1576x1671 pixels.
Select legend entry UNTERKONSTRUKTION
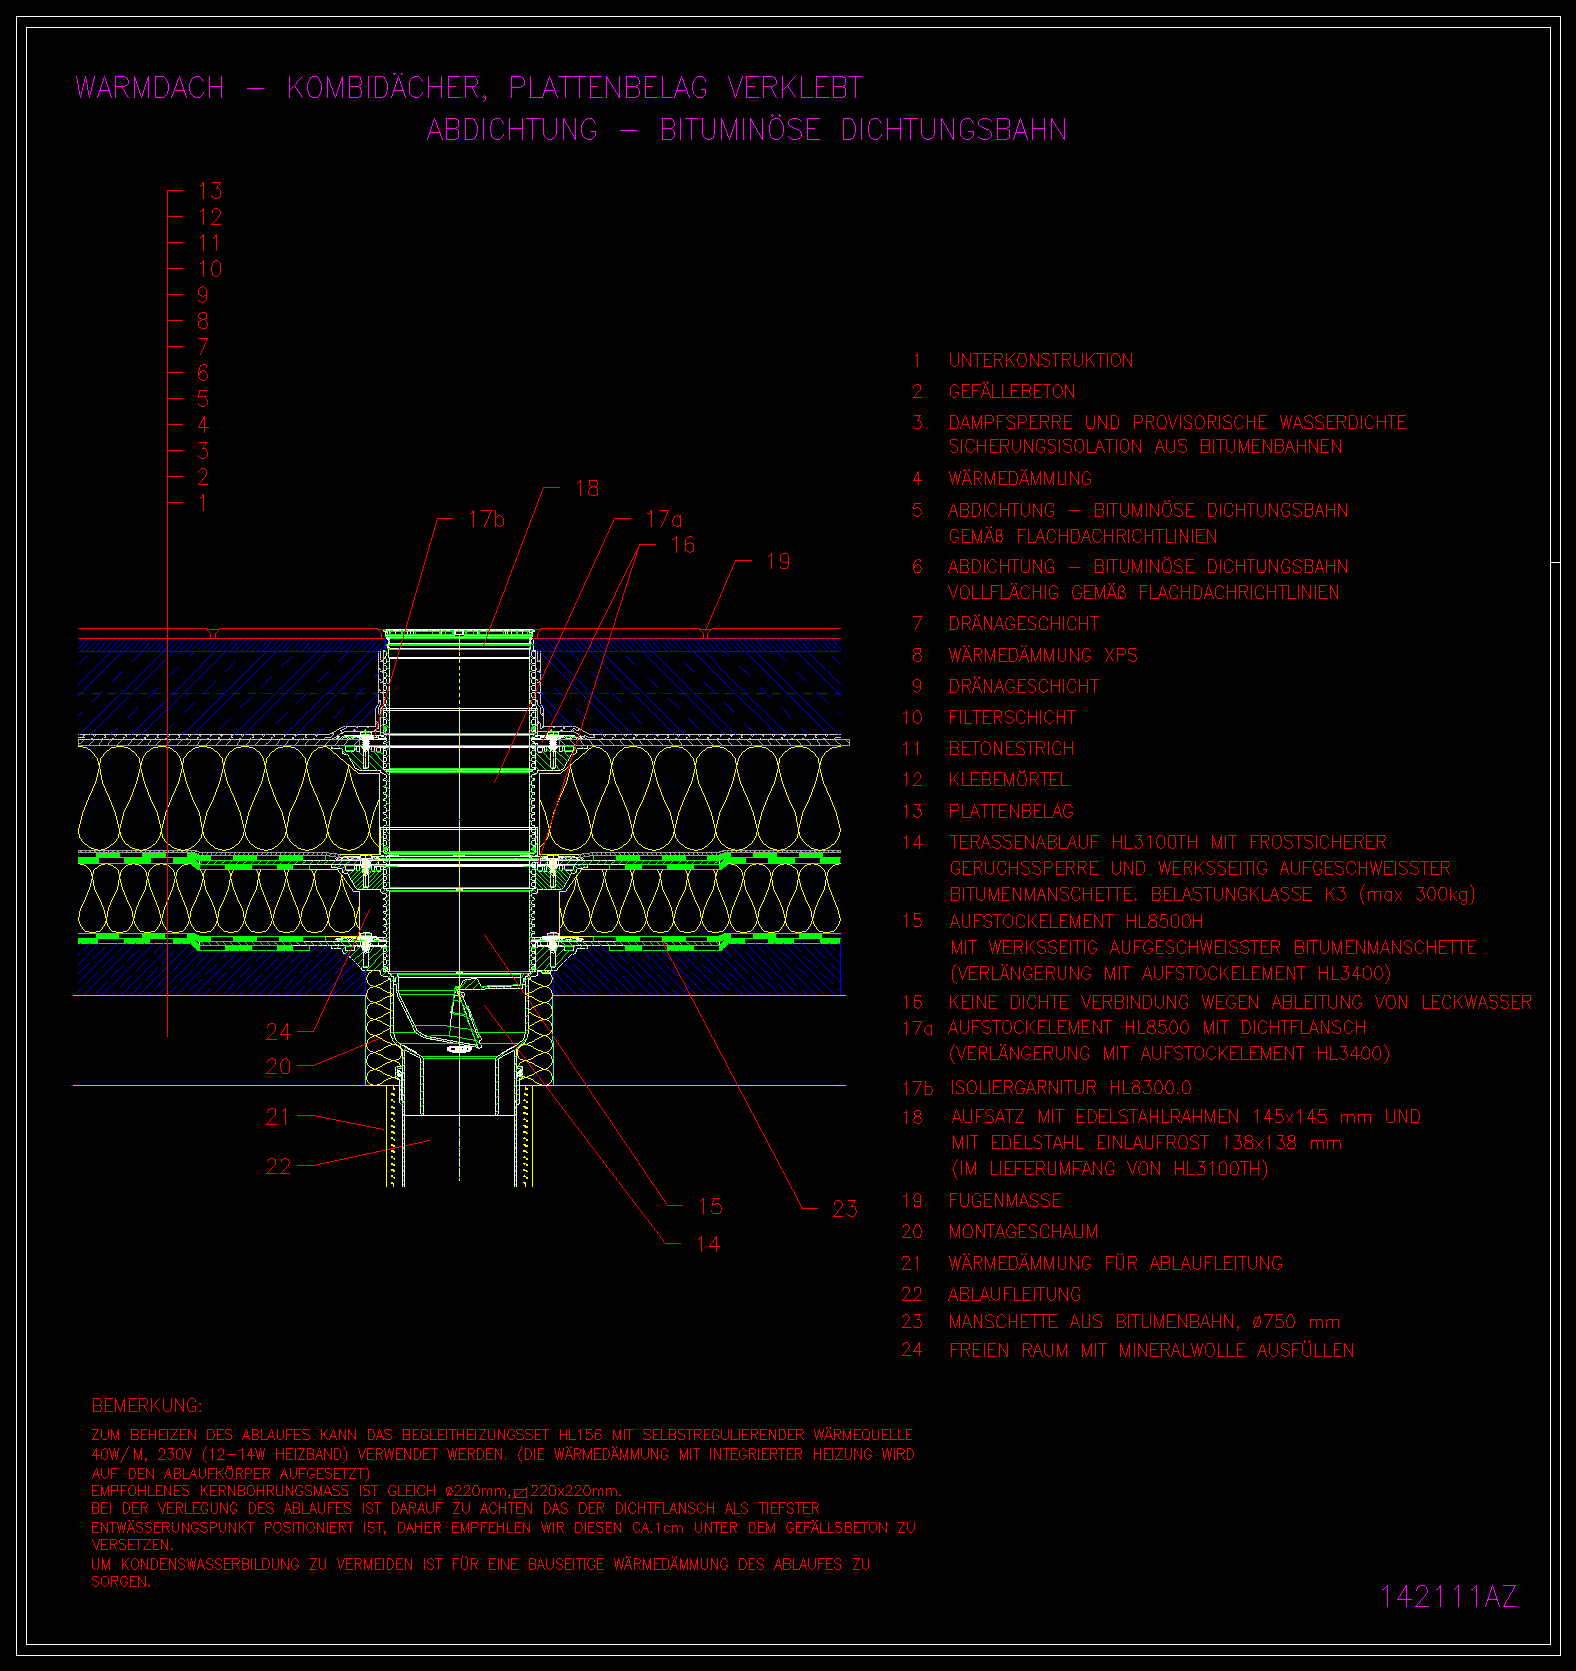(1040, 360)
